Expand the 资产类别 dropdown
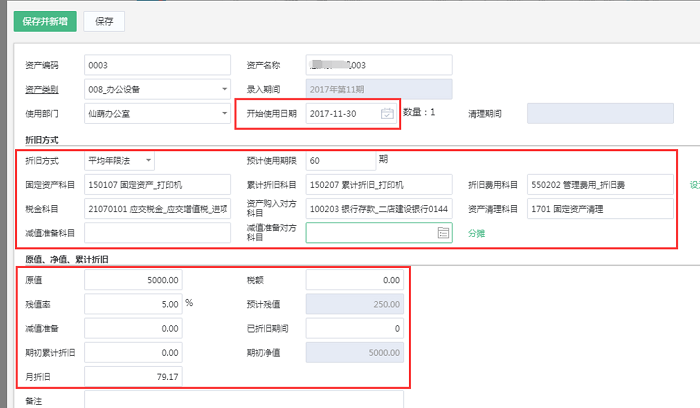This screenshot has width=700, height=408. (222, 89)
